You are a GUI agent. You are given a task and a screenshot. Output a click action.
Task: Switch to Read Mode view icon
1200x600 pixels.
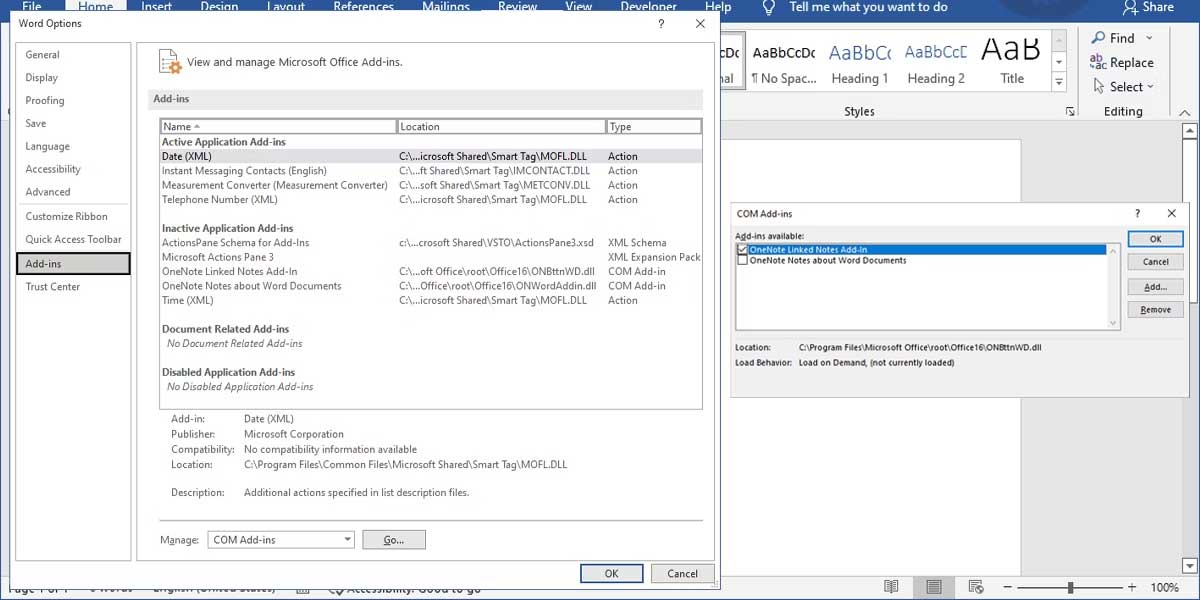point(891,587)
